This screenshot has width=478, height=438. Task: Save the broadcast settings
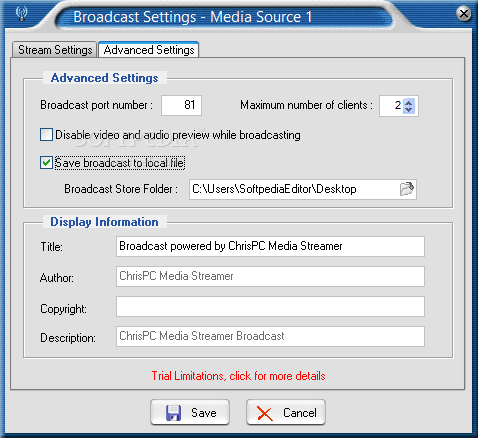pyautogui.click(x=190, y=413)
